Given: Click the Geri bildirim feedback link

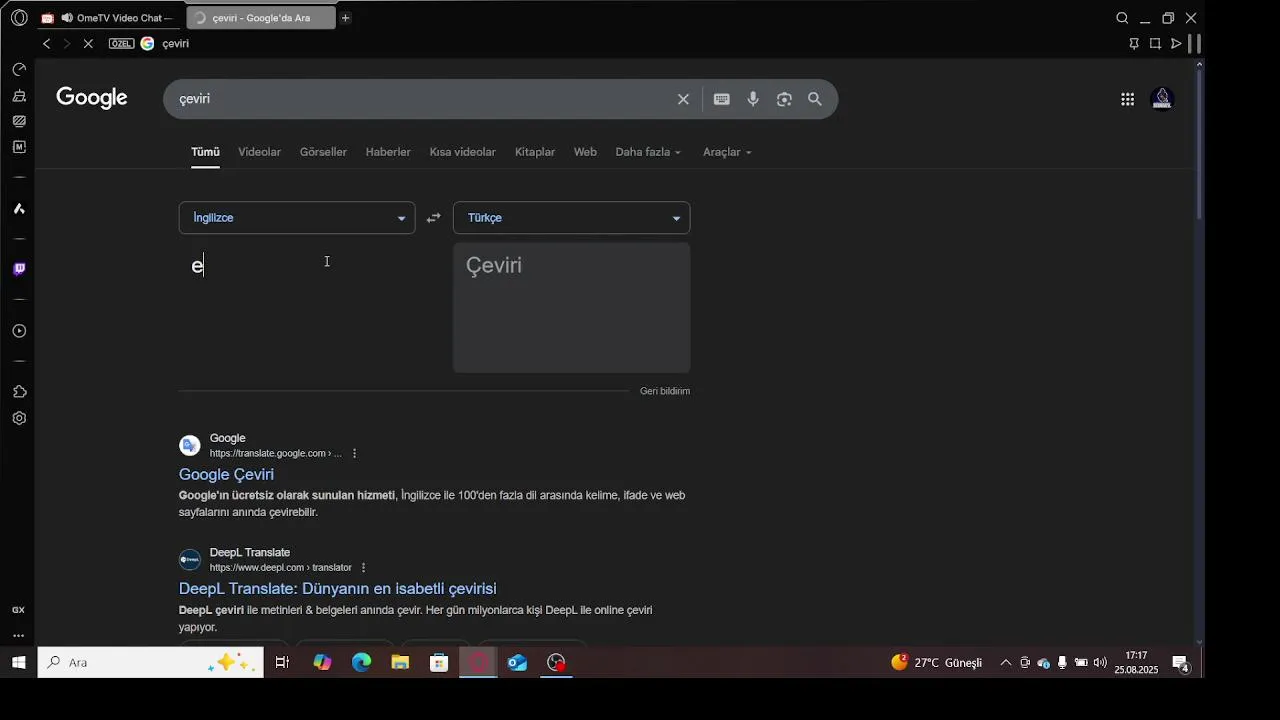Looking at the screenshot, I should (x=665, y=391).
